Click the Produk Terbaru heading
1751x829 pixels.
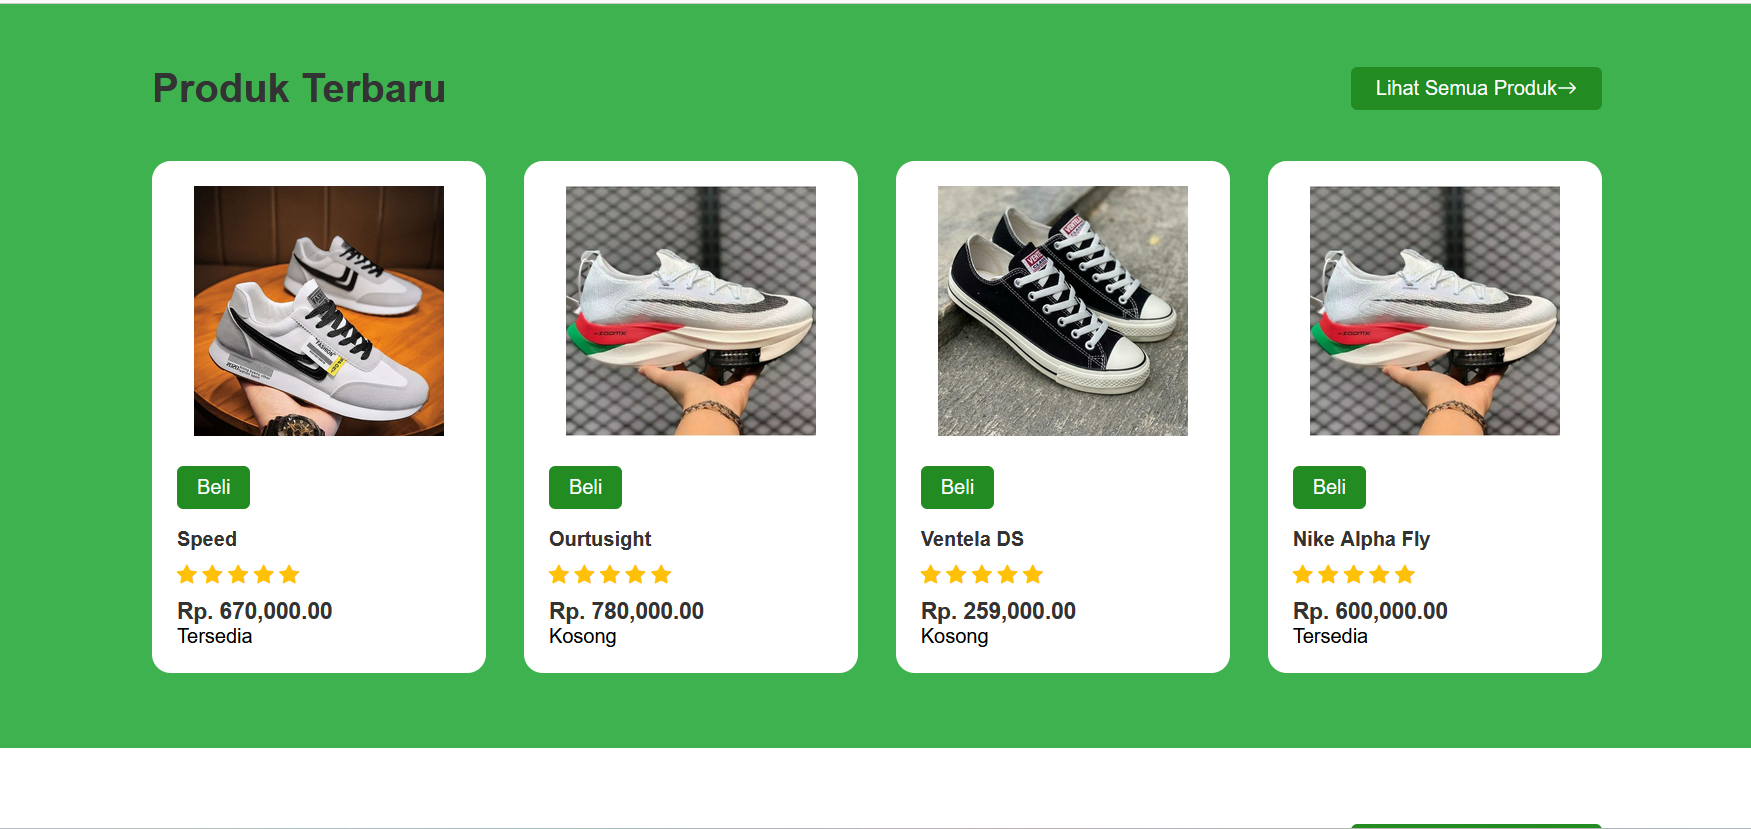pyautogui.click(x=298, y=88)
